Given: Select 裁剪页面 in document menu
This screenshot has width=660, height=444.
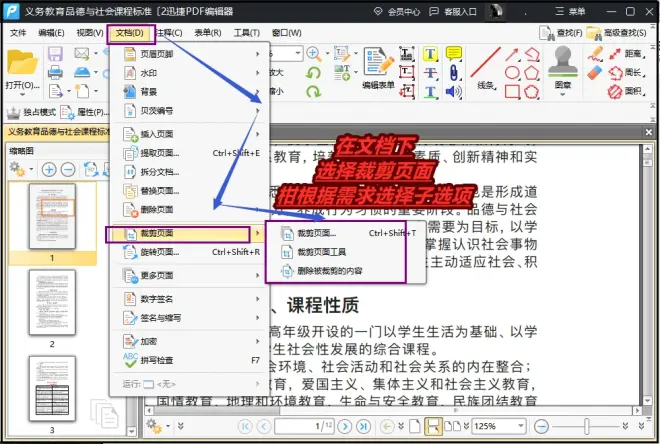Looking at the screenshot, I should click(x=189, y=234).
